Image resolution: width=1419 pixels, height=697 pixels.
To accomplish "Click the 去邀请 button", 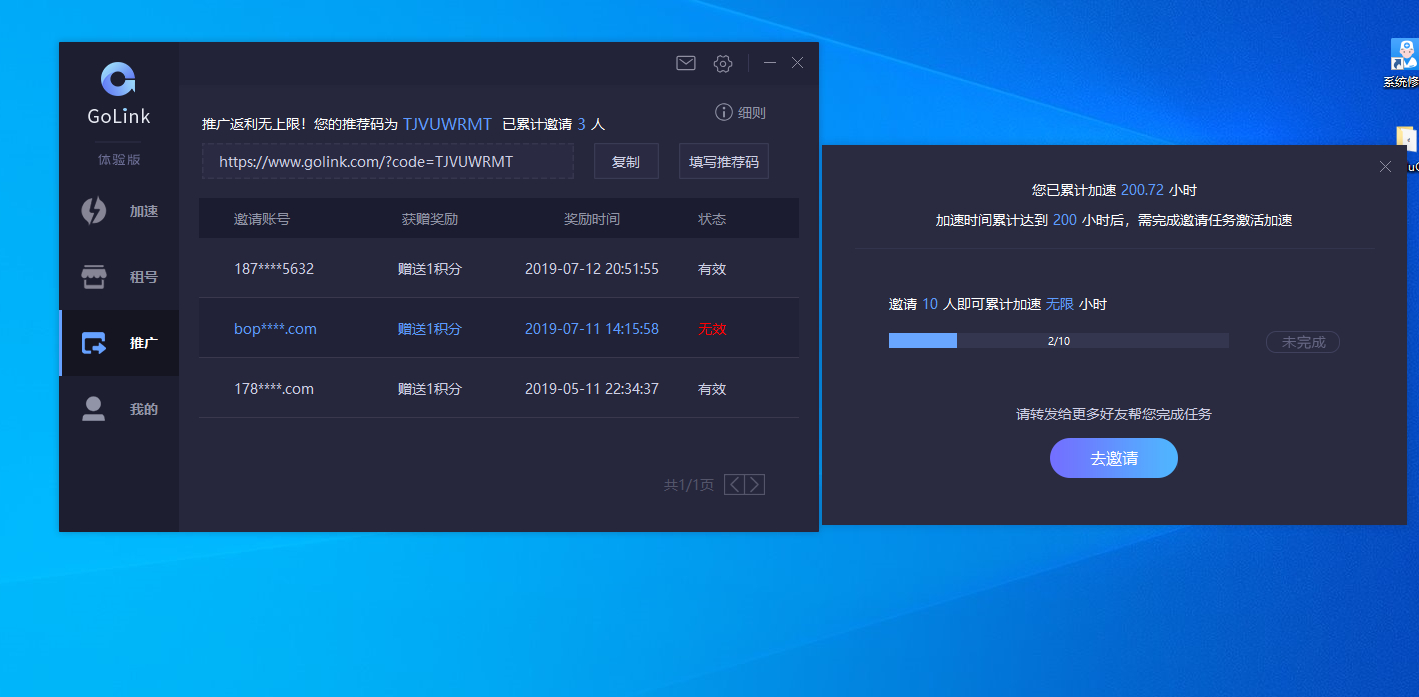I will click(1114, 458).
